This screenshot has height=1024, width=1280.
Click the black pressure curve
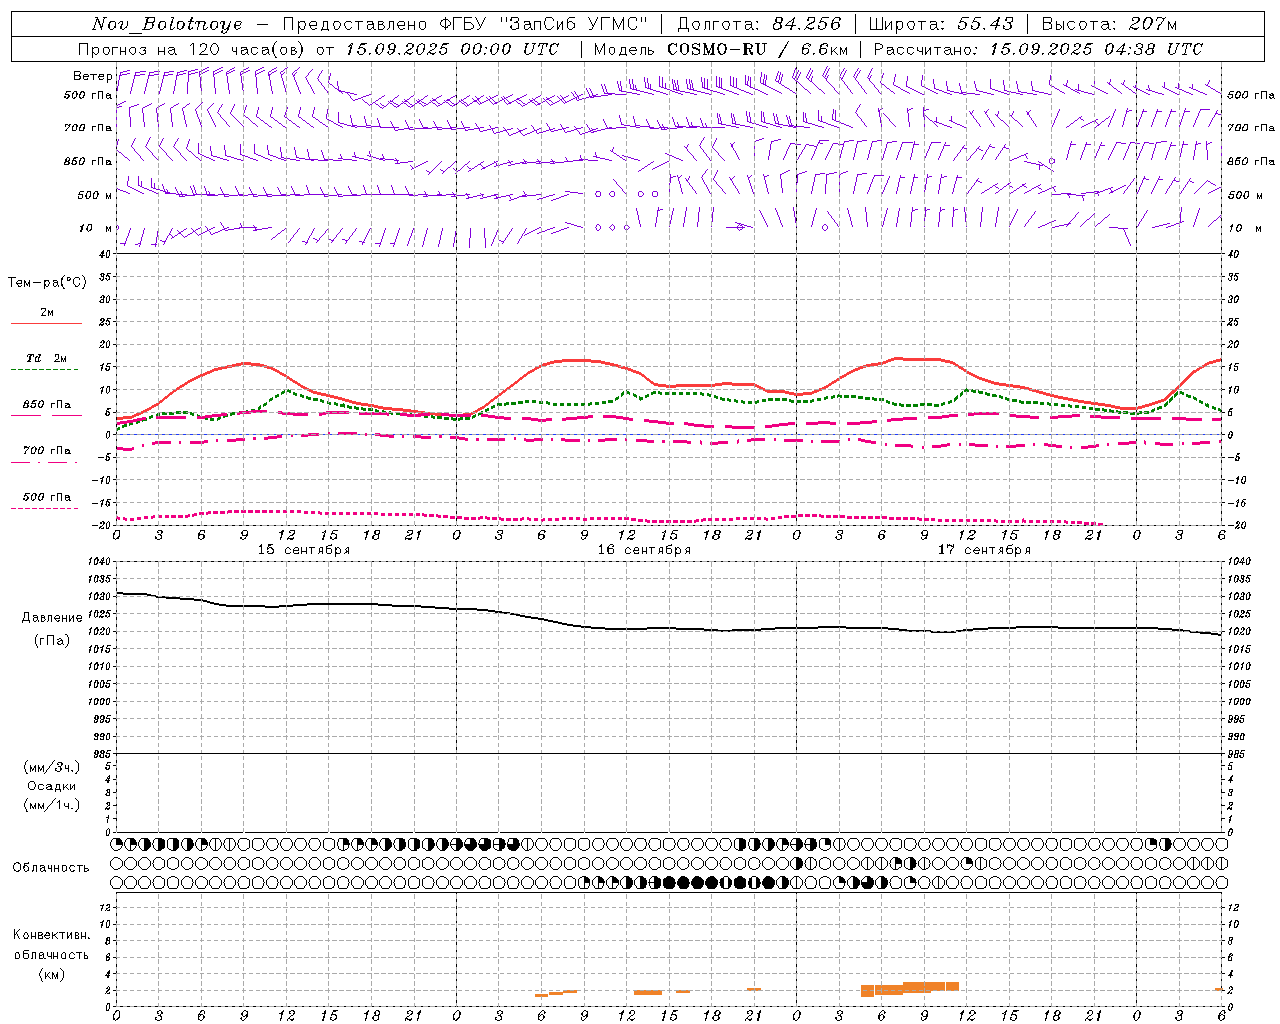[x=669, y=629]
